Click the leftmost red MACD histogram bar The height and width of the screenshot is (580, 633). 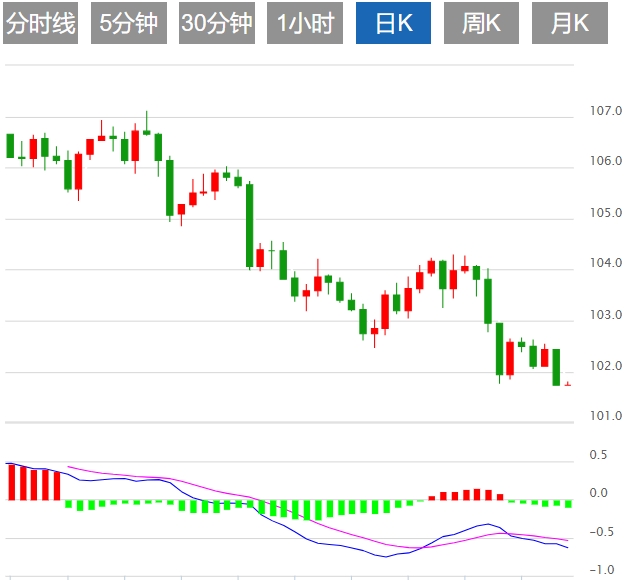[11, 481]
